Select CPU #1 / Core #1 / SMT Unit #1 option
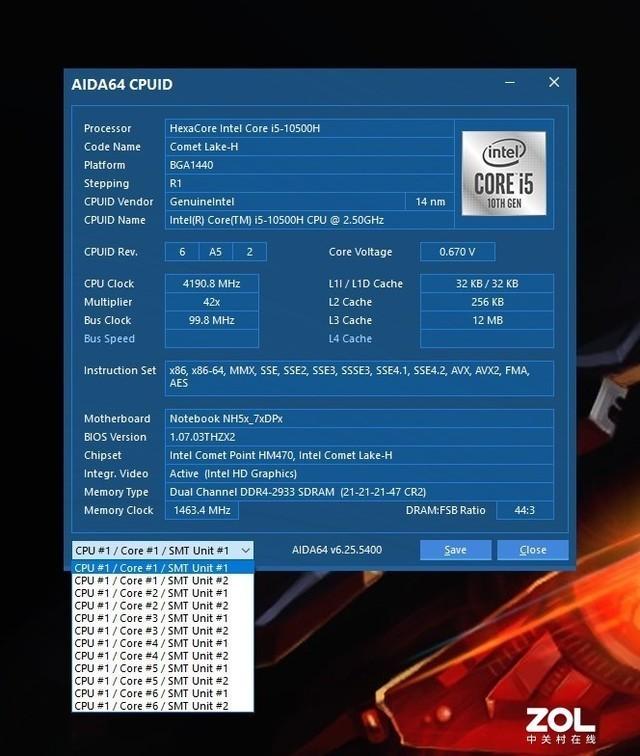Image resolution: width=640 pixels, height=756 pixels. [x=163, y=568]
